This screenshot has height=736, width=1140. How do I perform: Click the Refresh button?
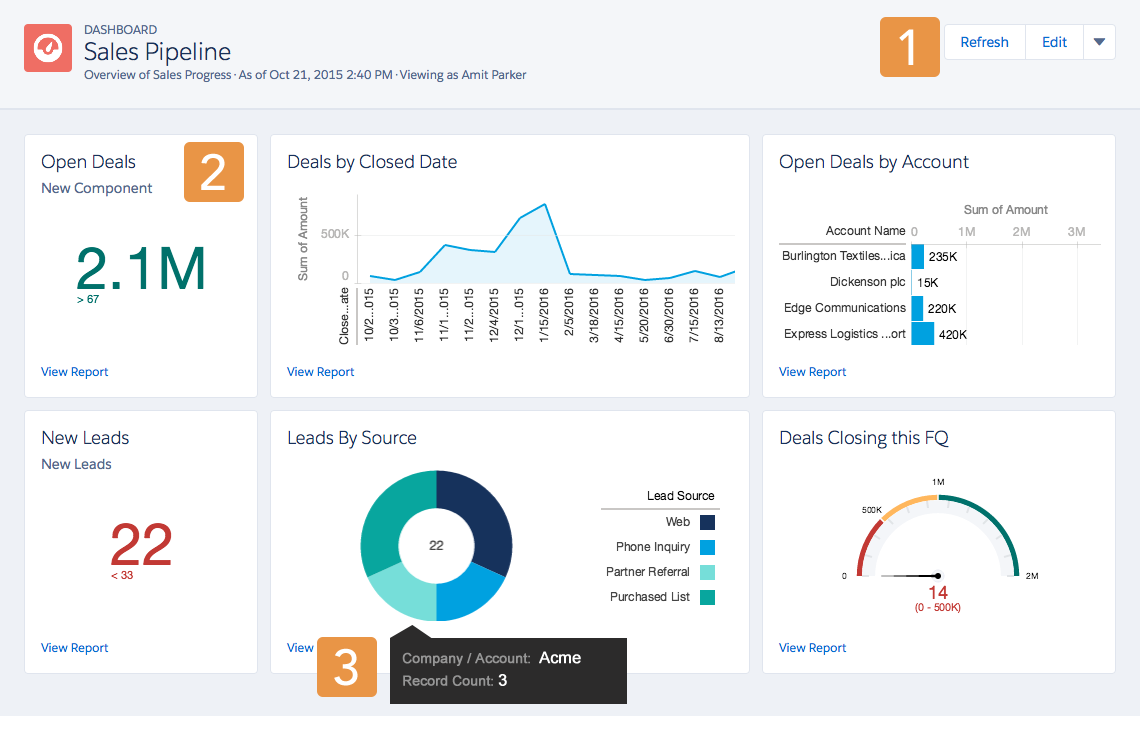984,42
